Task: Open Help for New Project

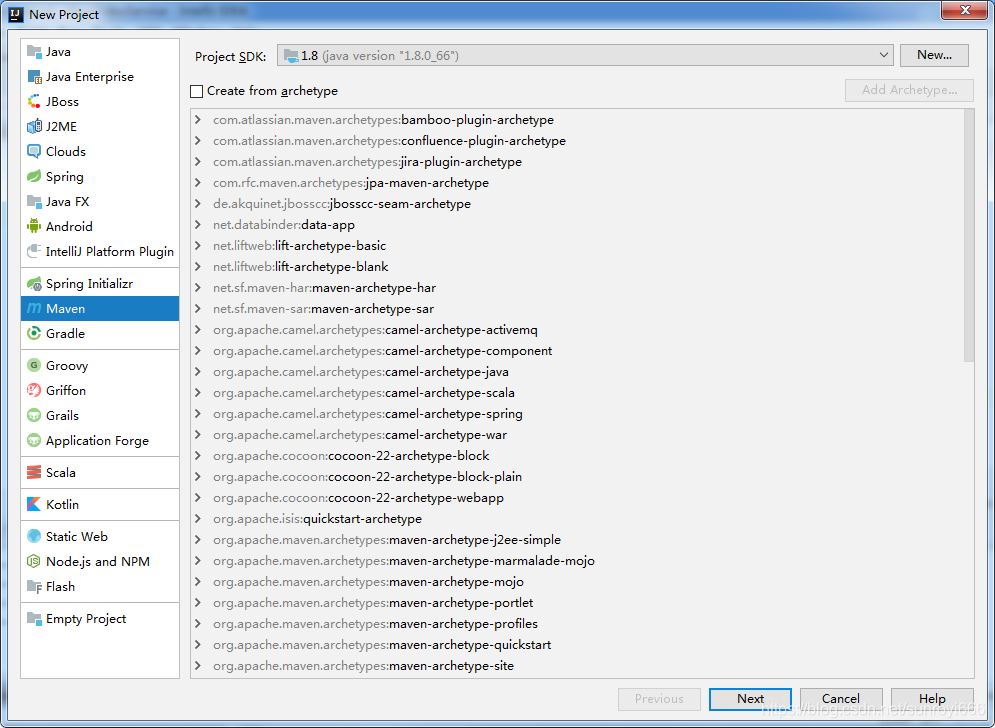Action: 932,699
